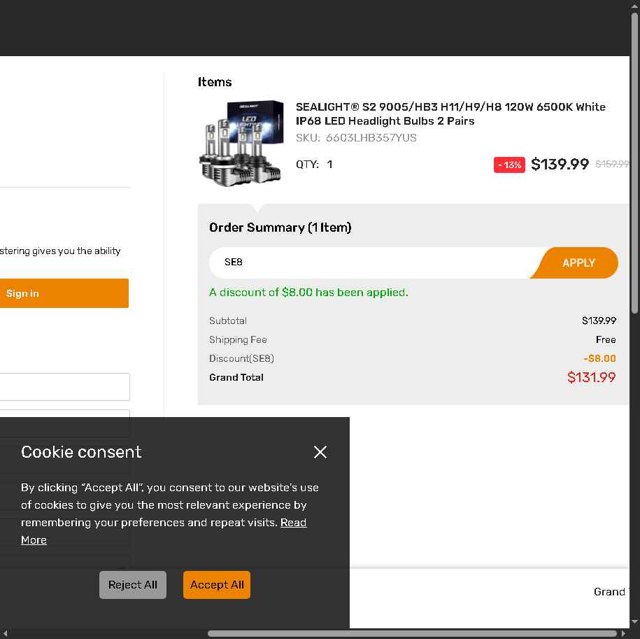Click the discount applied confirmation message

pos(309,292)
